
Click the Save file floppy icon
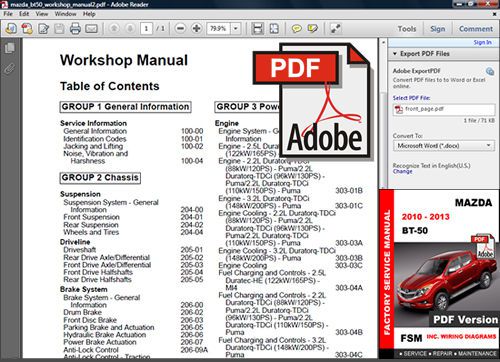click(x=59, y=29)
